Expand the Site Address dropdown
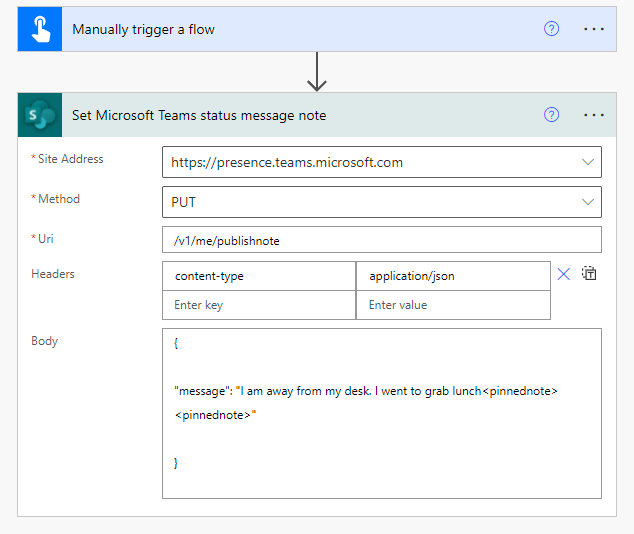634x534 pixels. coord(588,162)
